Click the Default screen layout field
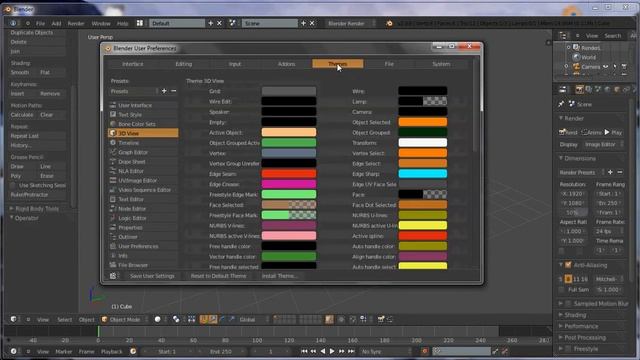The height and width of the screenshot is (360, 640). (x=177, y=24)
